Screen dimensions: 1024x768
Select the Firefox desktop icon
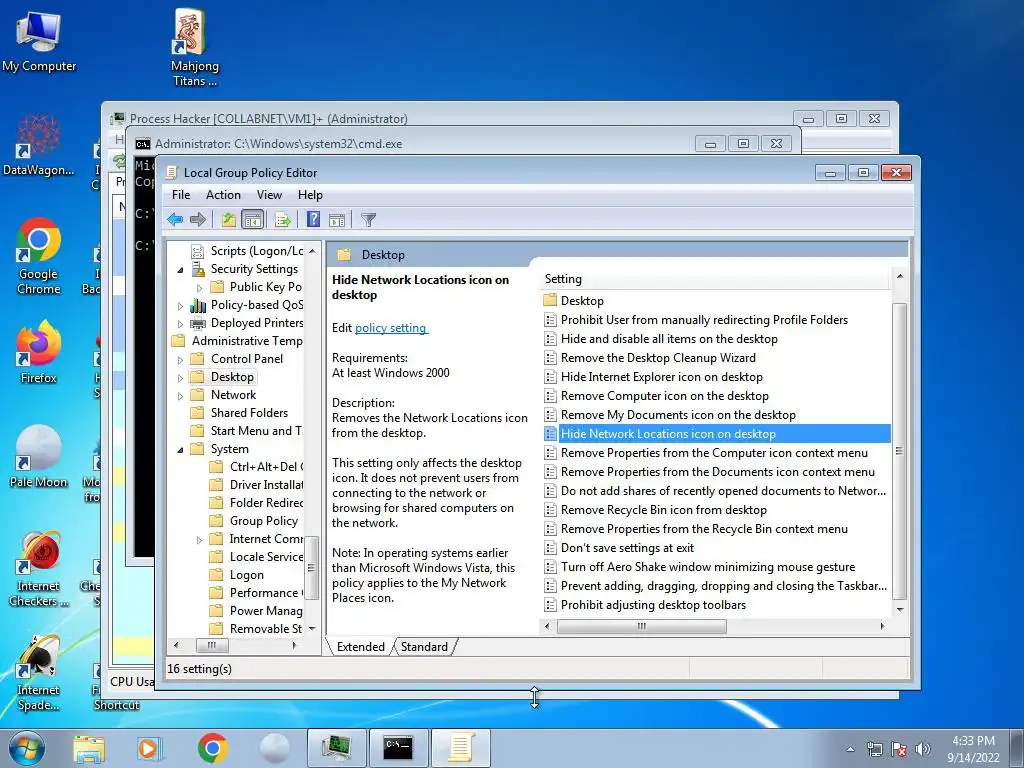[39, 353]
